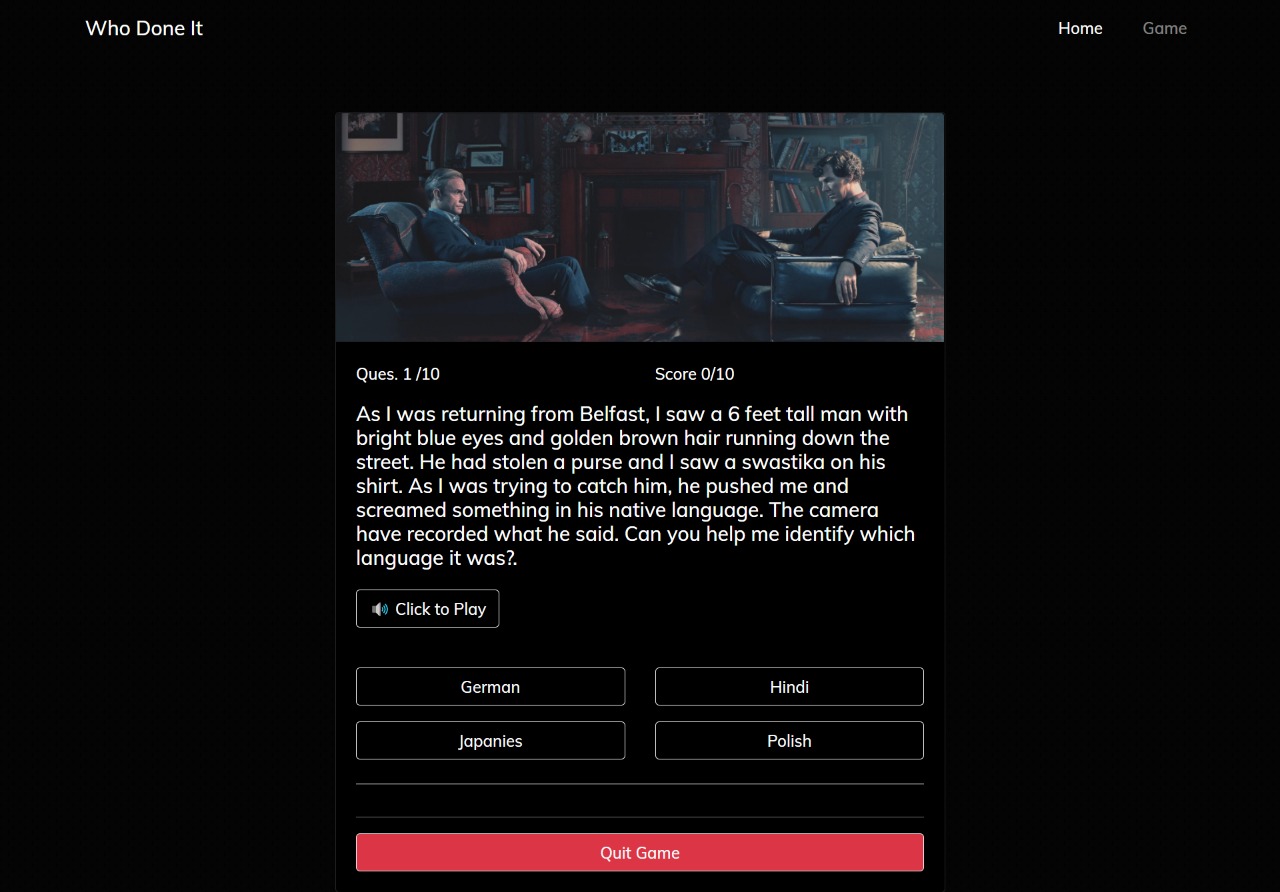The height and width of the screenshot is (892, 1280).
Task: Choose German as the answer
Action: (x=490, y=687)
